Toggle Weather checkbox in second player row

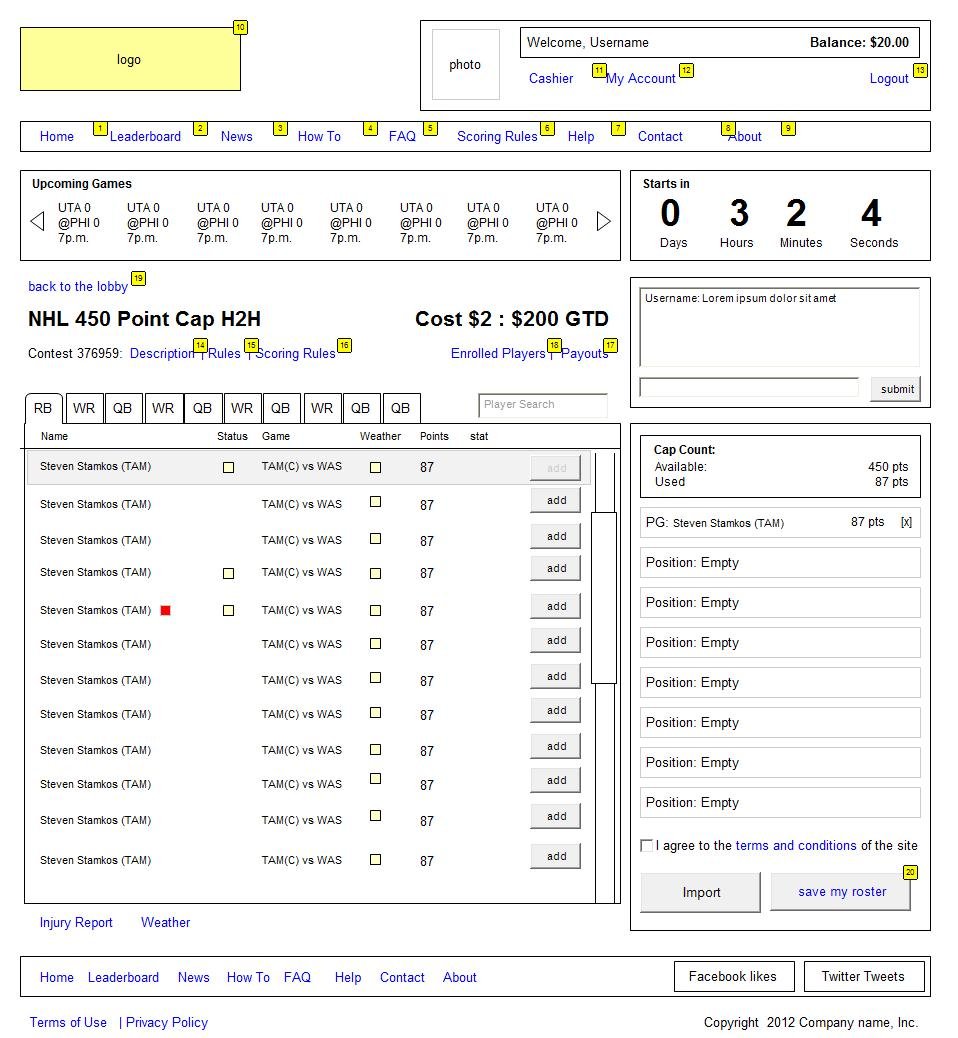pyautogui.click(x=375, y=502)
